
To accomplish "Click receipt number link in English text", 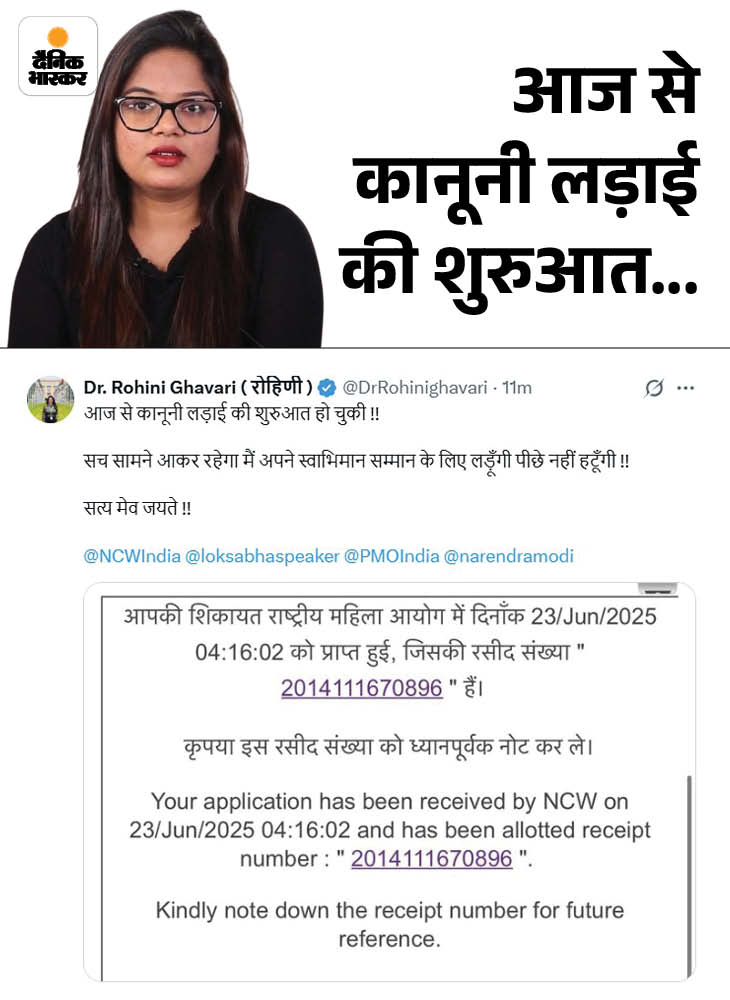I will pos(432,858).
